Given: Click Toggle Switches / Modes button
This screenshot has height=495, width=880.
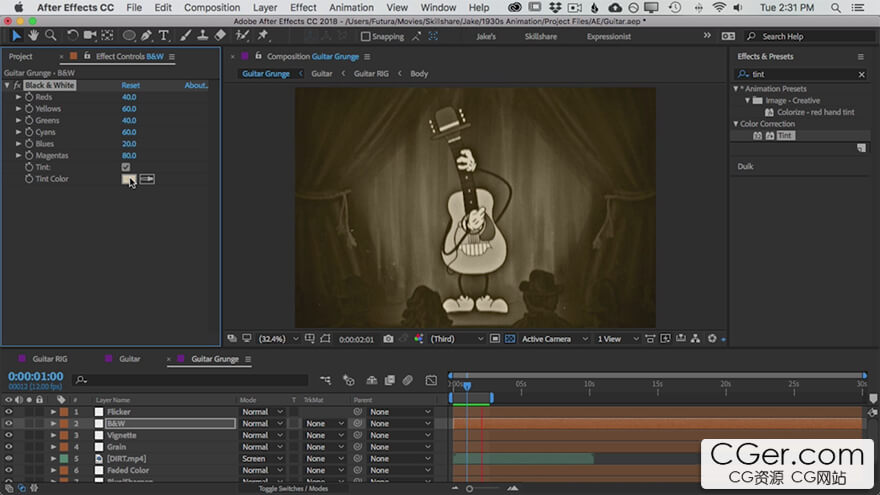Looking at the screenshot, I should tap(293, 488).
